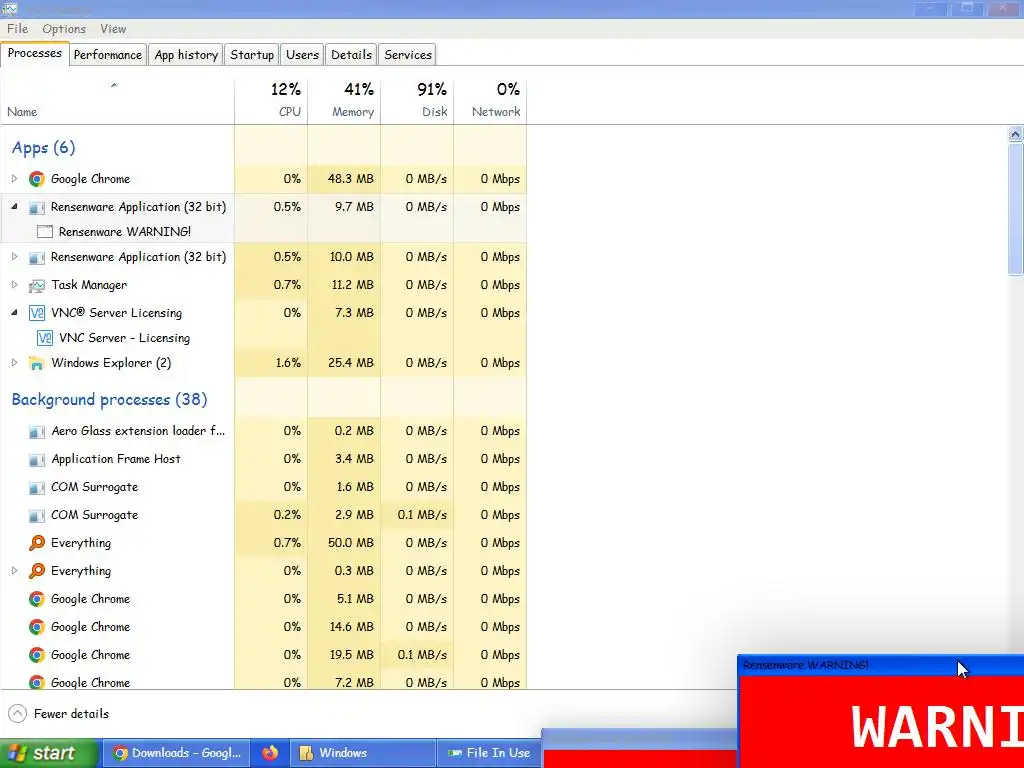The height and width of the screenshot is (768, 1024).
Task: Click the Fewer details link
Action: 72,714
